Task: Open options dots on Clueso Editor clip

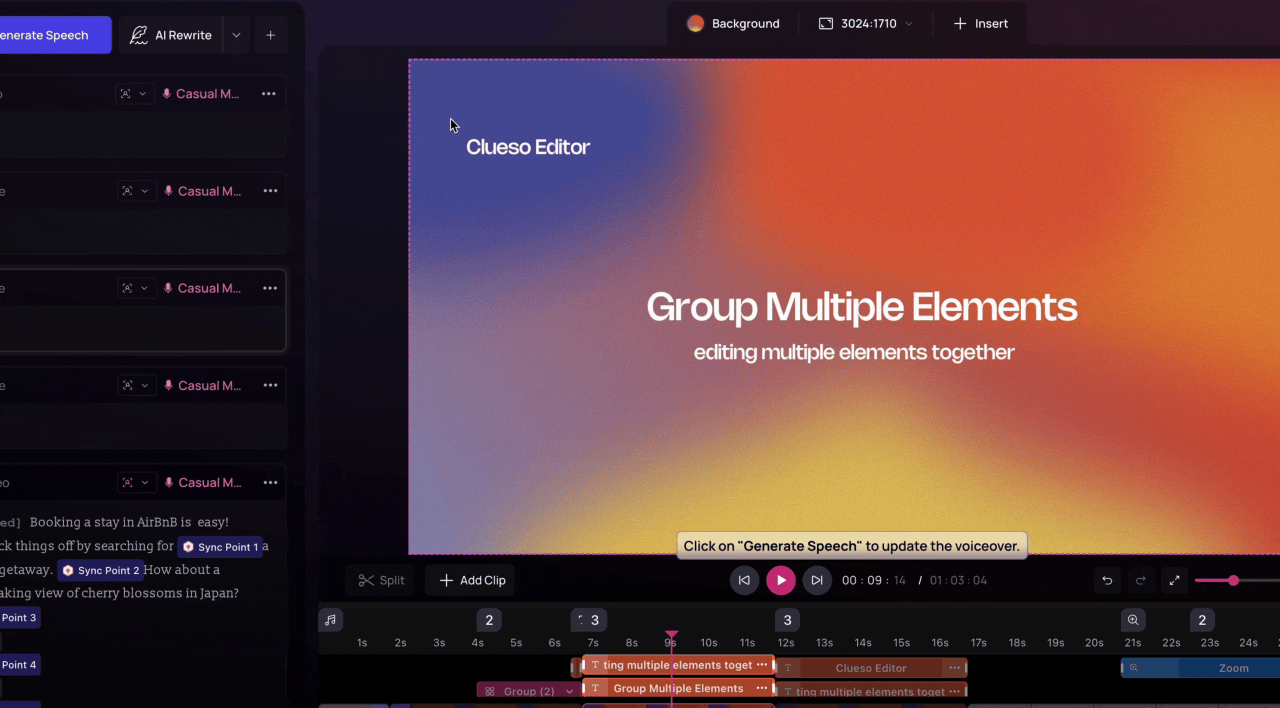Action: pos(954,668)
